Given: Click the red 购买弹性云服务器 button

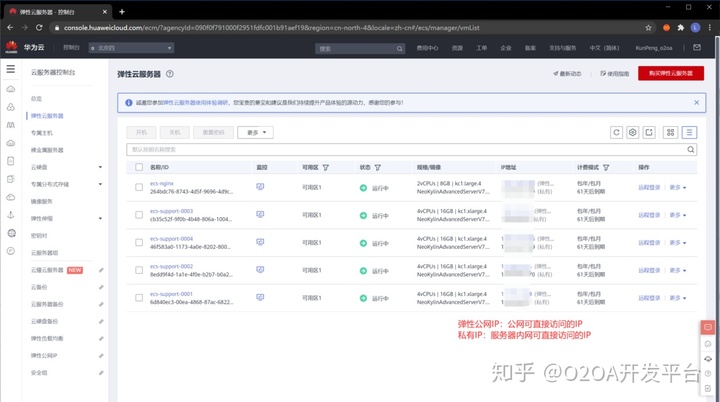Looking at the screenshot, I should tap(671, 73).
